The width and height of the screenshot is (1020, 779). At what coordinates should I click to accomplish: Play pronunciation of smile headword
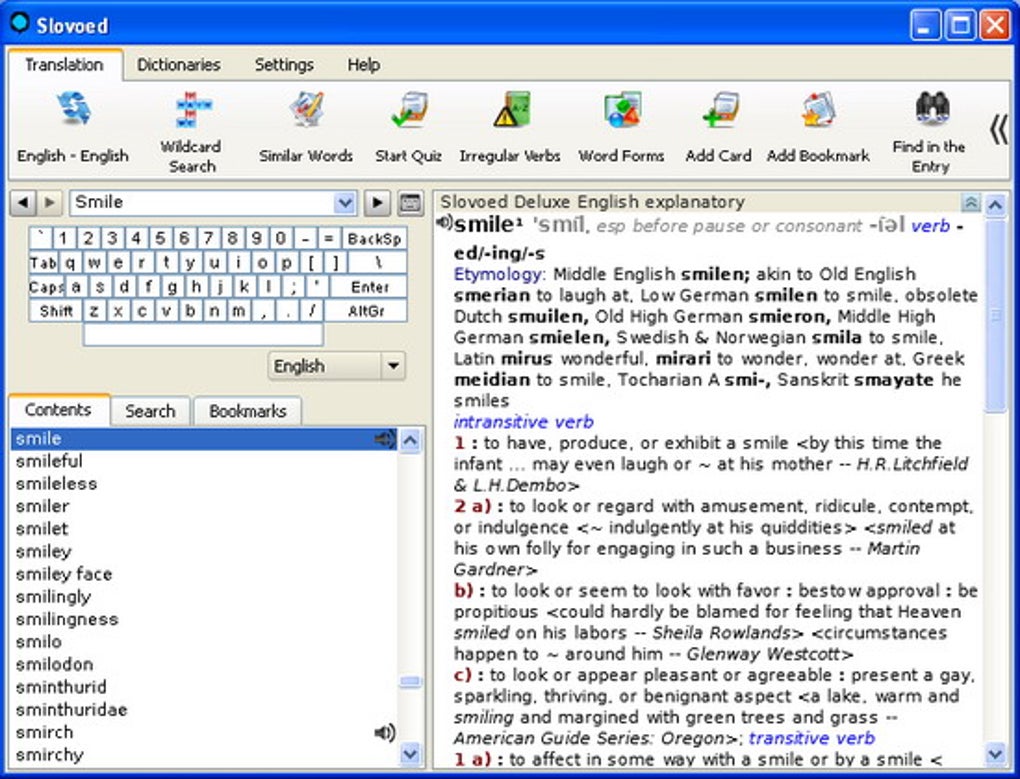(444, 223)
